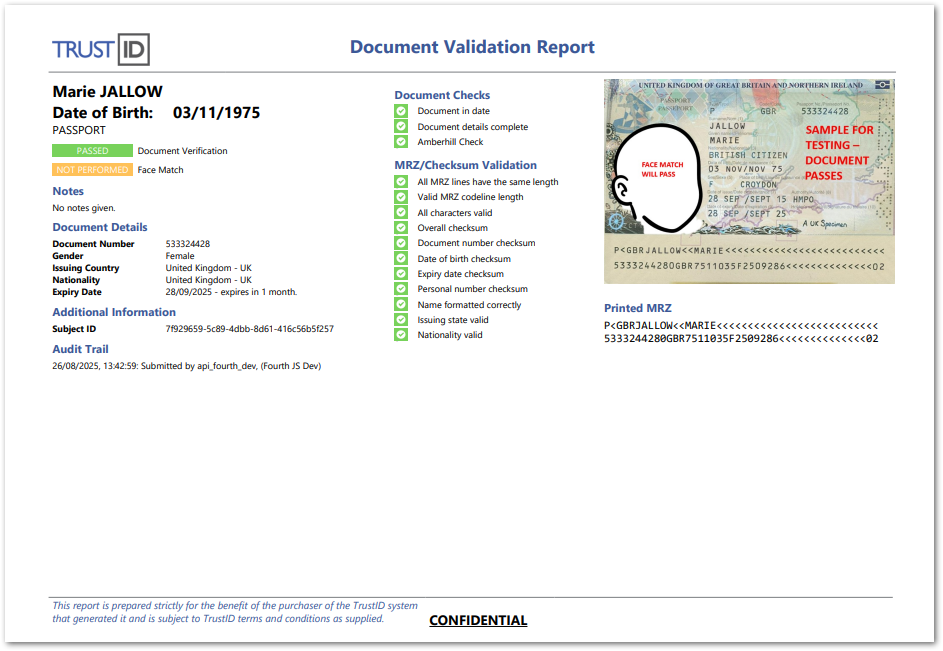Click check mark next to Issuing state valid
This screenshot has width=943, height=651.
coord(401,320)
